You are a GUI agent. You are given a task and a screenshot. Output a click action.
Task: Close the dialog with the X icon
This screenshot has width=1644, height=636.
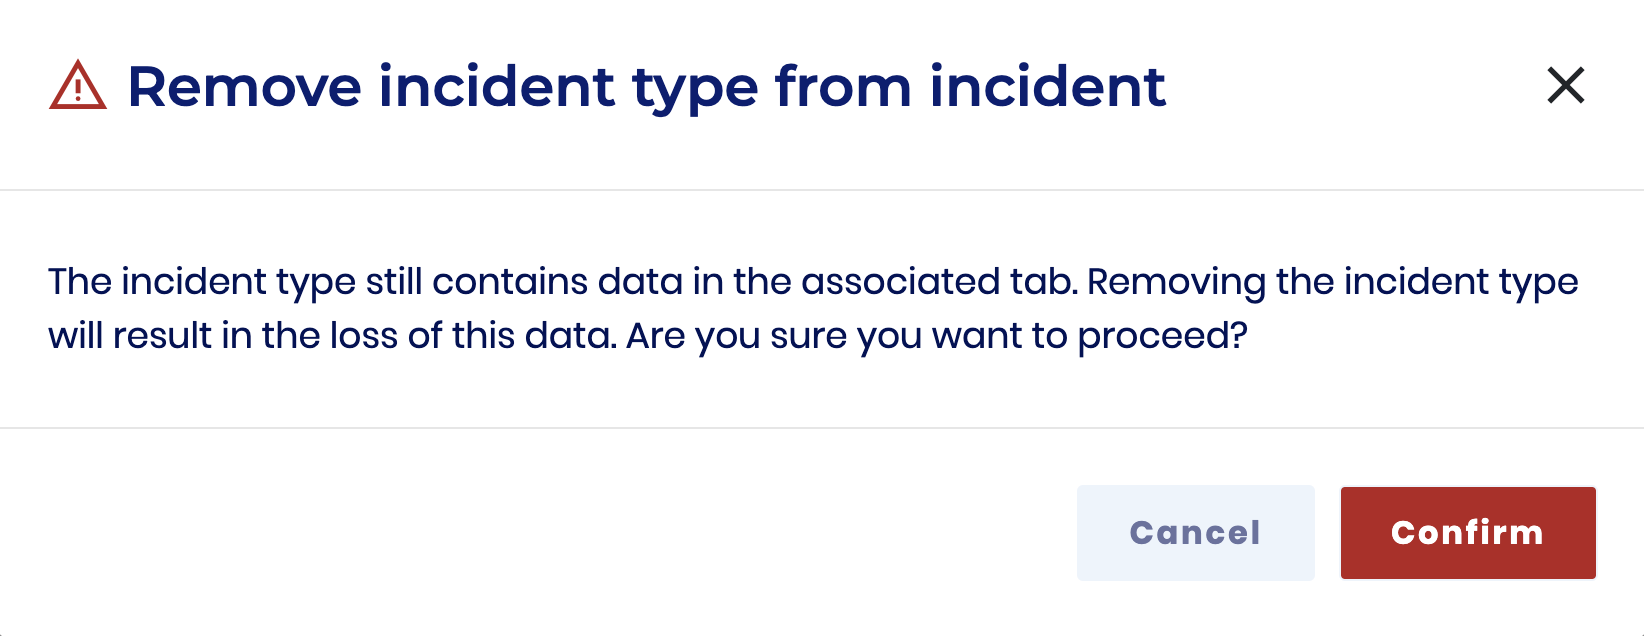[x=1565, y=86]
